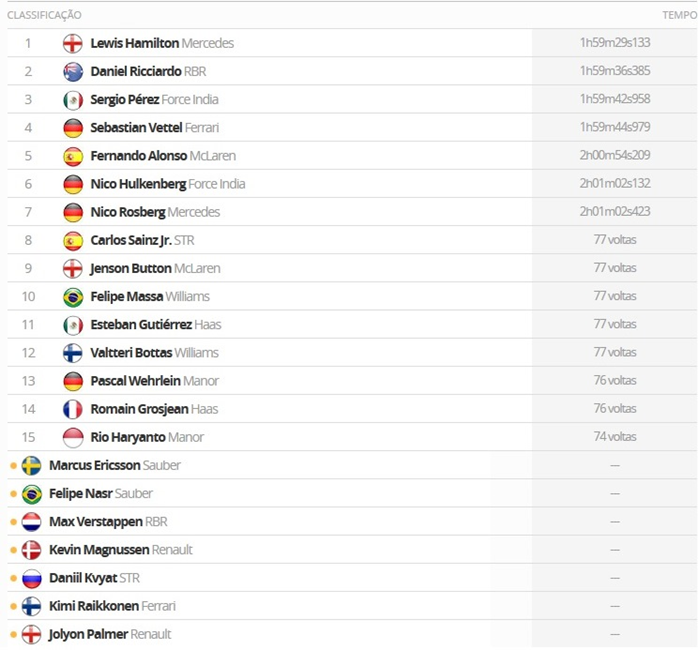Click the Swedish flag next to Marcus Ericsson
This screenshot has width=698, height=650.
coord(31,465)
